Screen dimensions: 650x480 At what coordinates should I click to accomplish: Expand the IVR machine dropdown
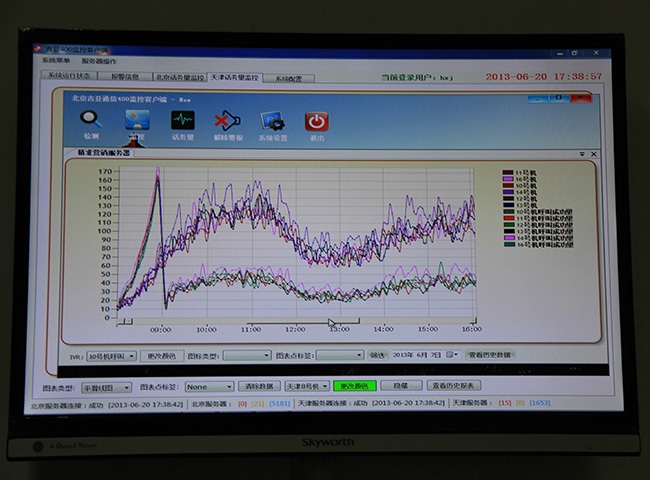[x=132, y=355]
